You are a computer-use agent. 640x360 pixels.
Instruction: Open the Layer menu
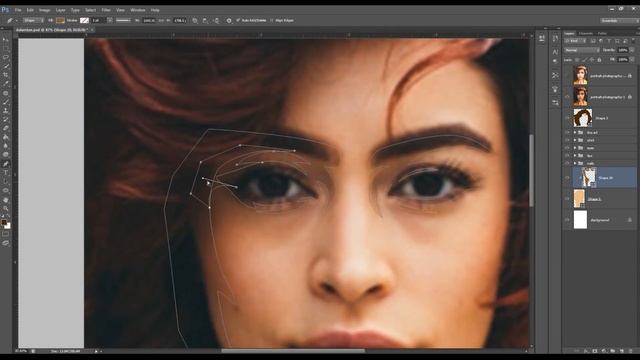60,10
